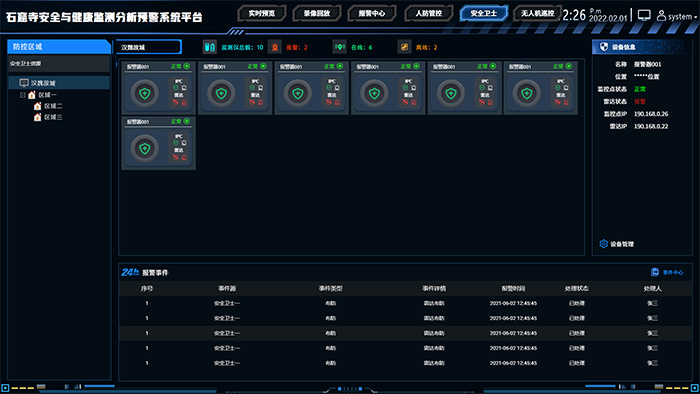
Task: Click device name 报警器001 in 设备信息 panel
Action: point(648,64)
